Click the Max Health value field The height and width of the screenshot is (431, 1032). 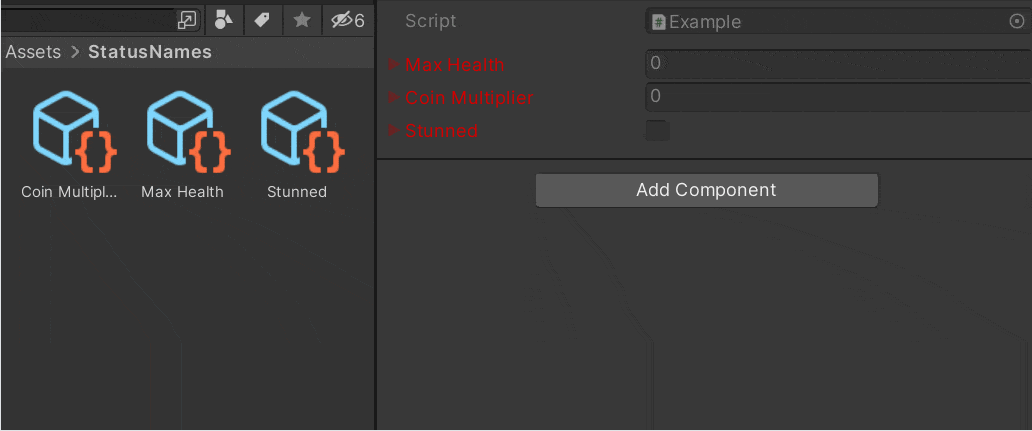(x=838, y=64)
